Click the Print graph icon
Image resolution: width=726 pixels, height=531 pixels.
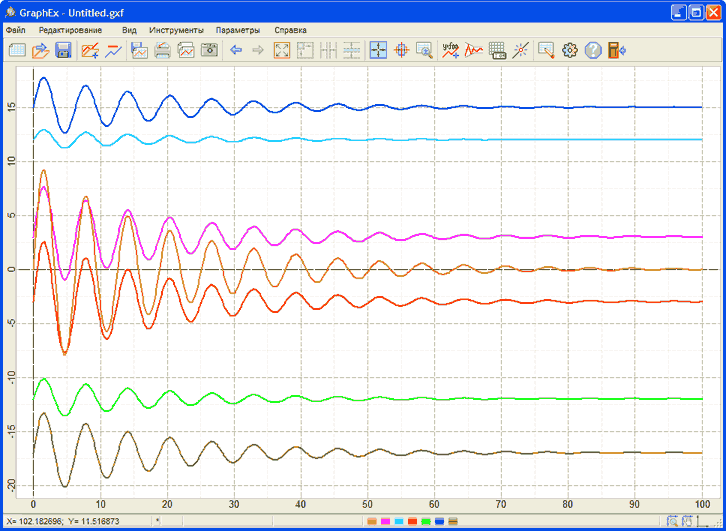pyautogui.click(x=162, y=50)
